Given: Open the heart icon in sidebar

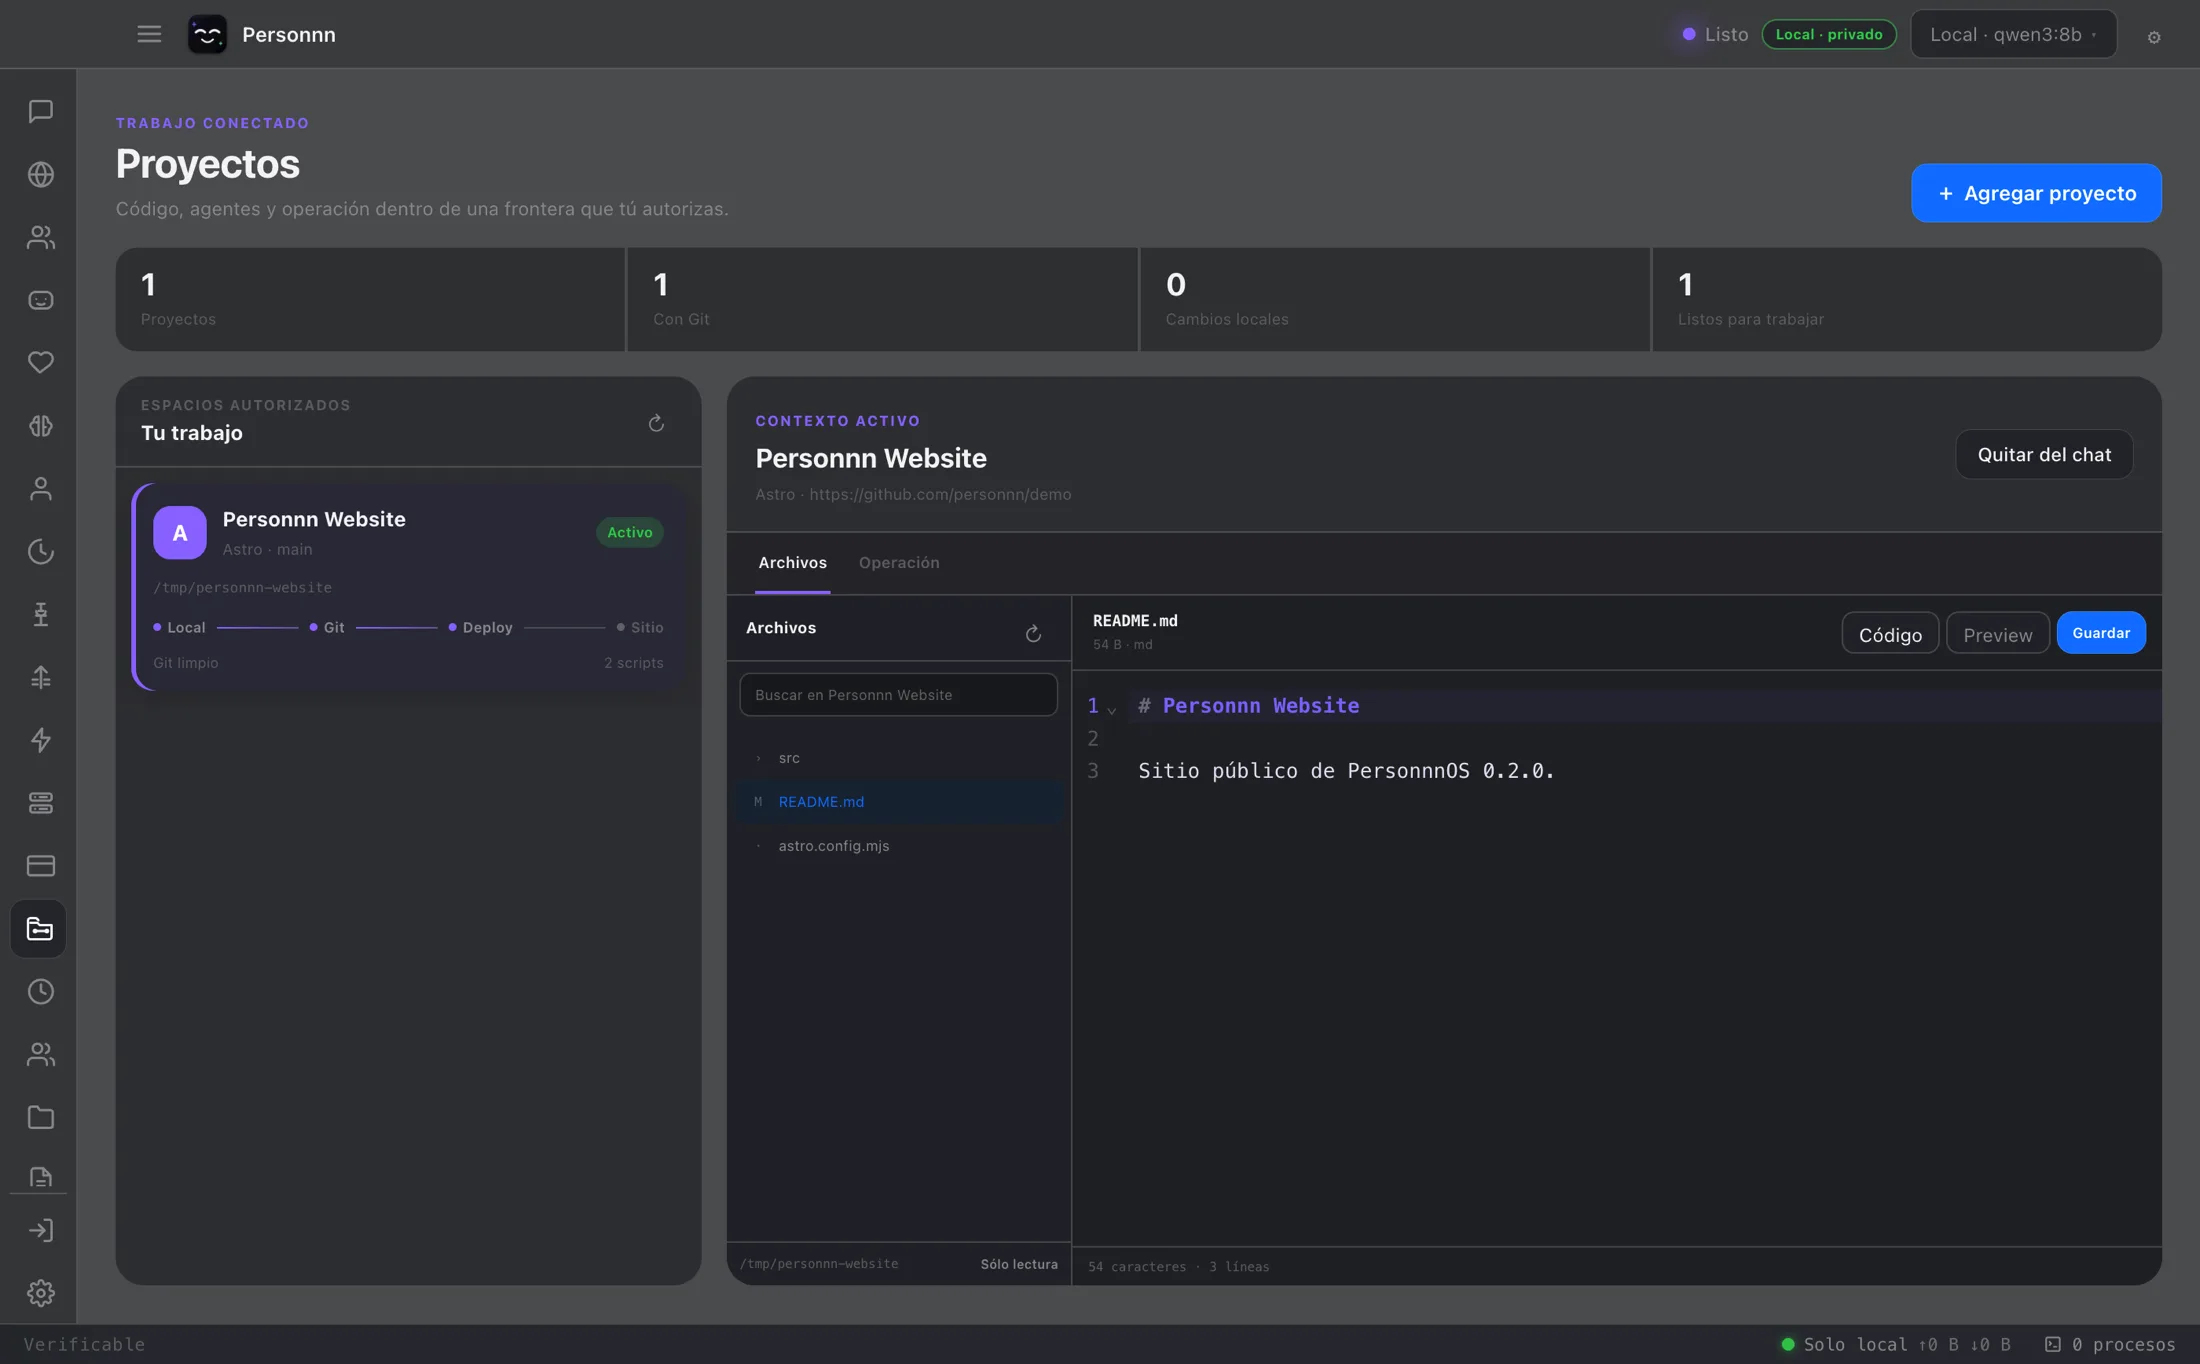Looking at the screenshot, I should (40, 362).
